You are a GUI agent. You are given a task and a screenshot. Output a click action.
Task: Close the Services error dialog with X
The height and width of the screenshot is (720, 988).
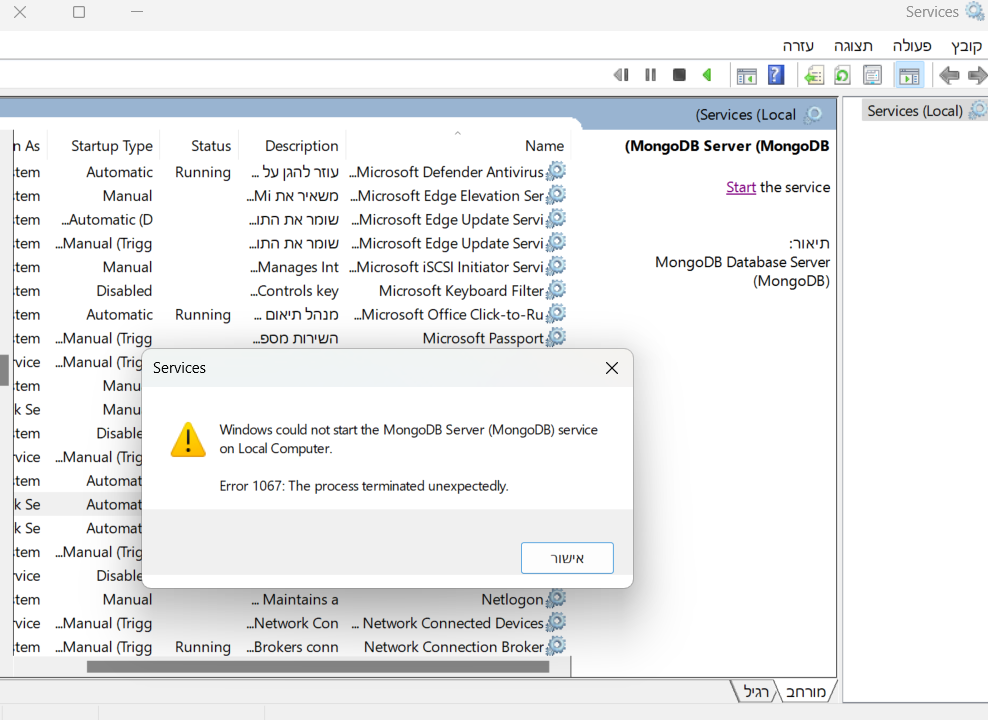(612, 368)
